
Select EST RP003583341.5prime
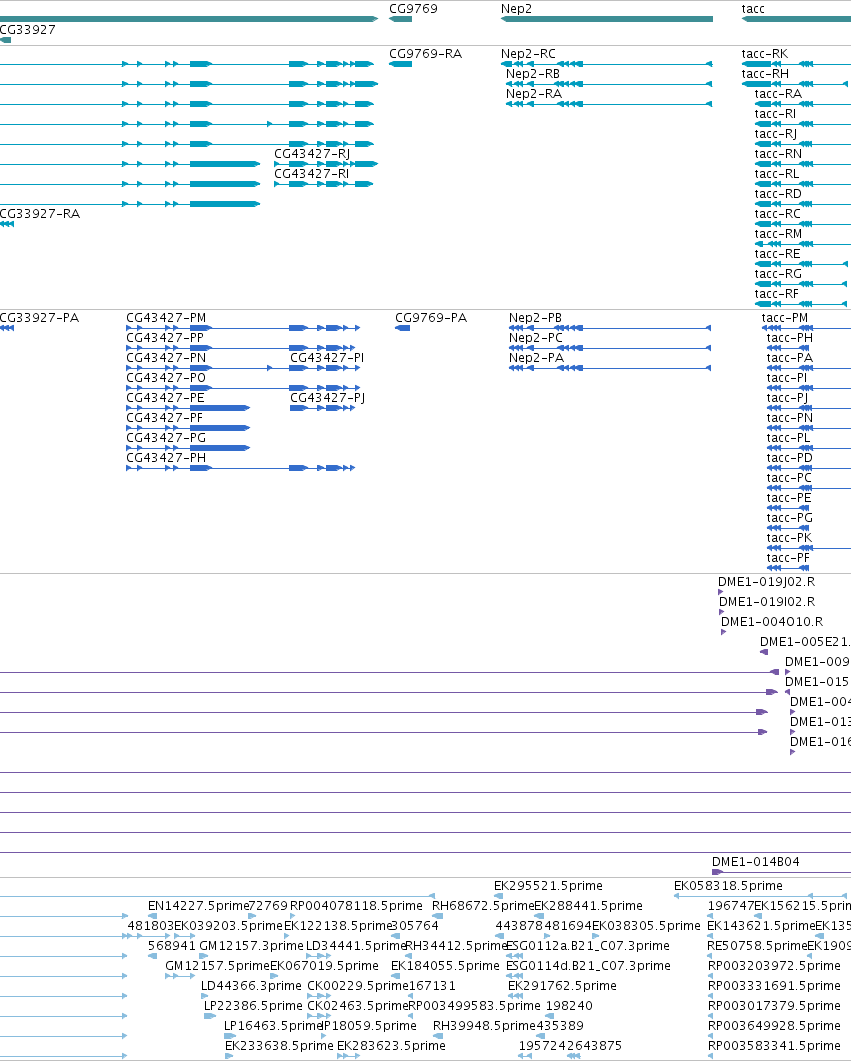click(x=774, y=1045)
